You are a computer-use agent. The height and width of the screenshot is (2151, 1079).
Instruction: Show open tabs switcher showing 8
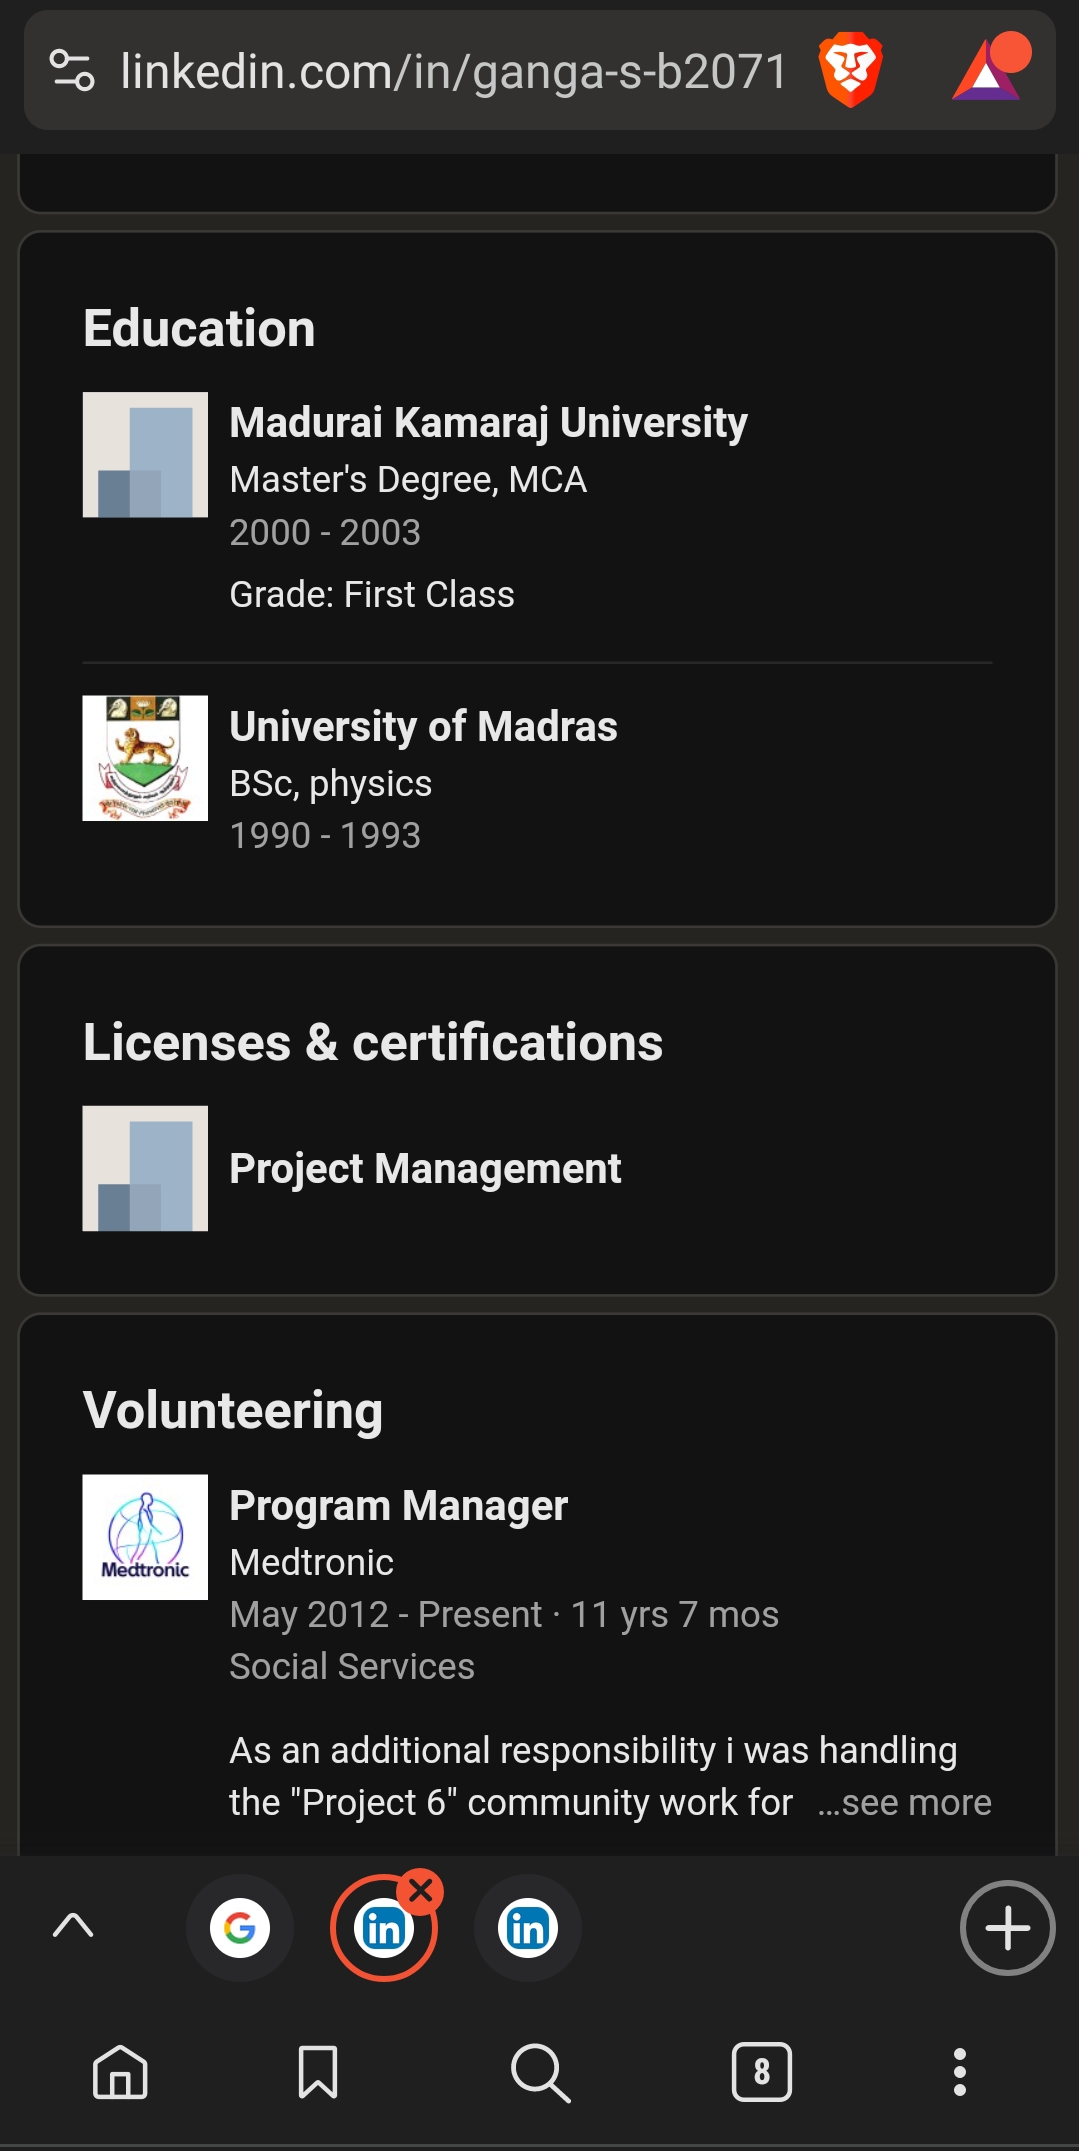click(x=762, y=2071)
